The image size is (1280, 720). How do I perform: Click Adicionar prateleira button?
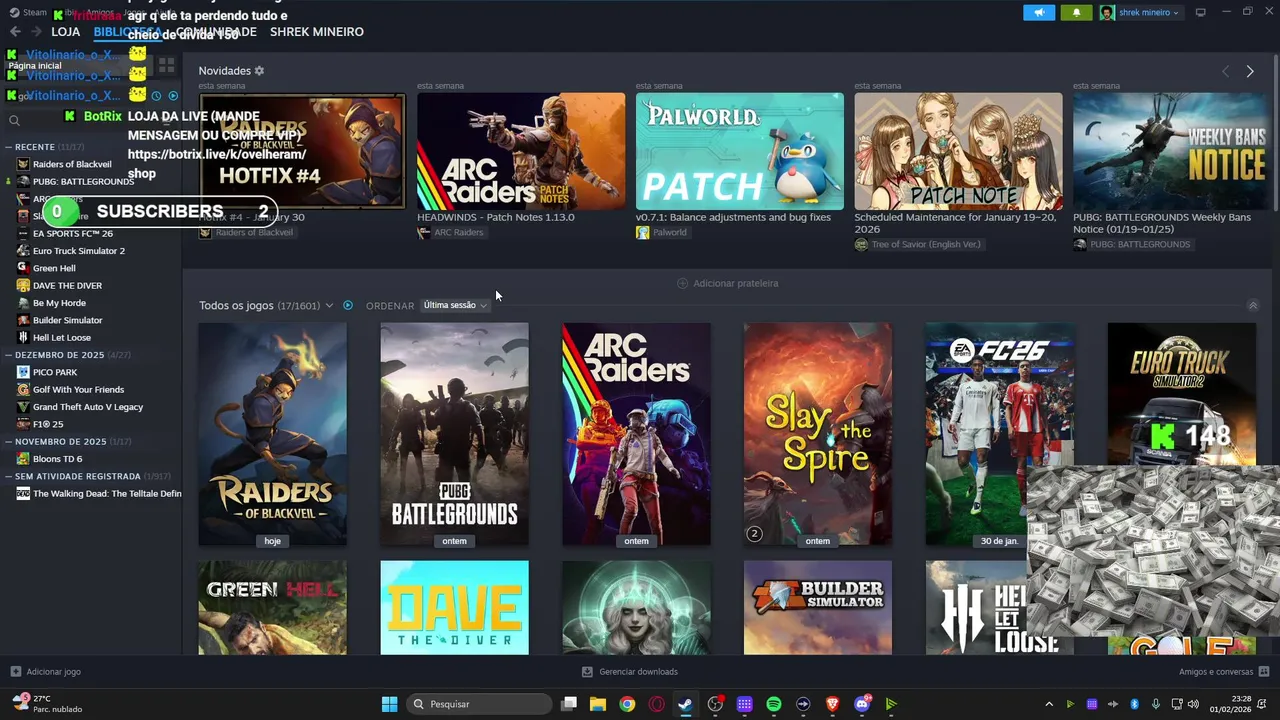728,283
